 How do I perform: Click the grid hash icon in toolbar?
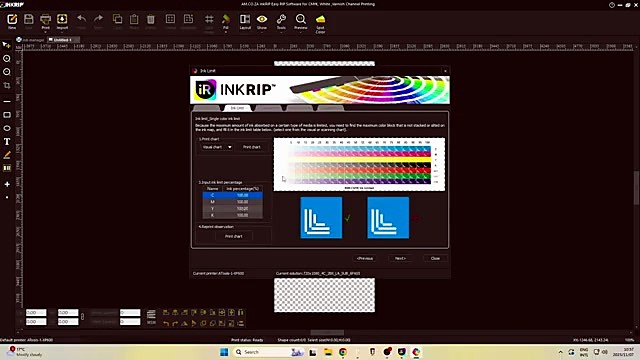209,19
